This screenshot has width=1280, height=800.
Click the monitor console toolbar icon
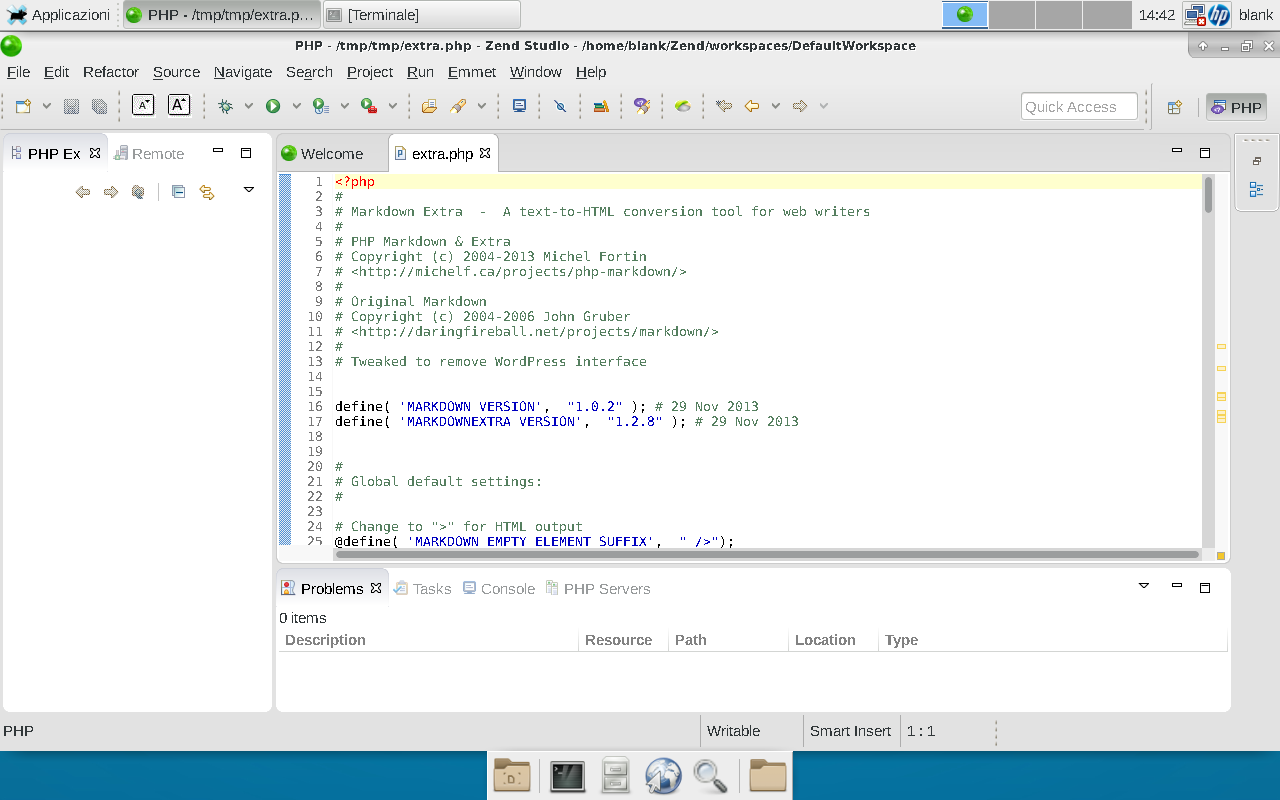pos(519,106)
